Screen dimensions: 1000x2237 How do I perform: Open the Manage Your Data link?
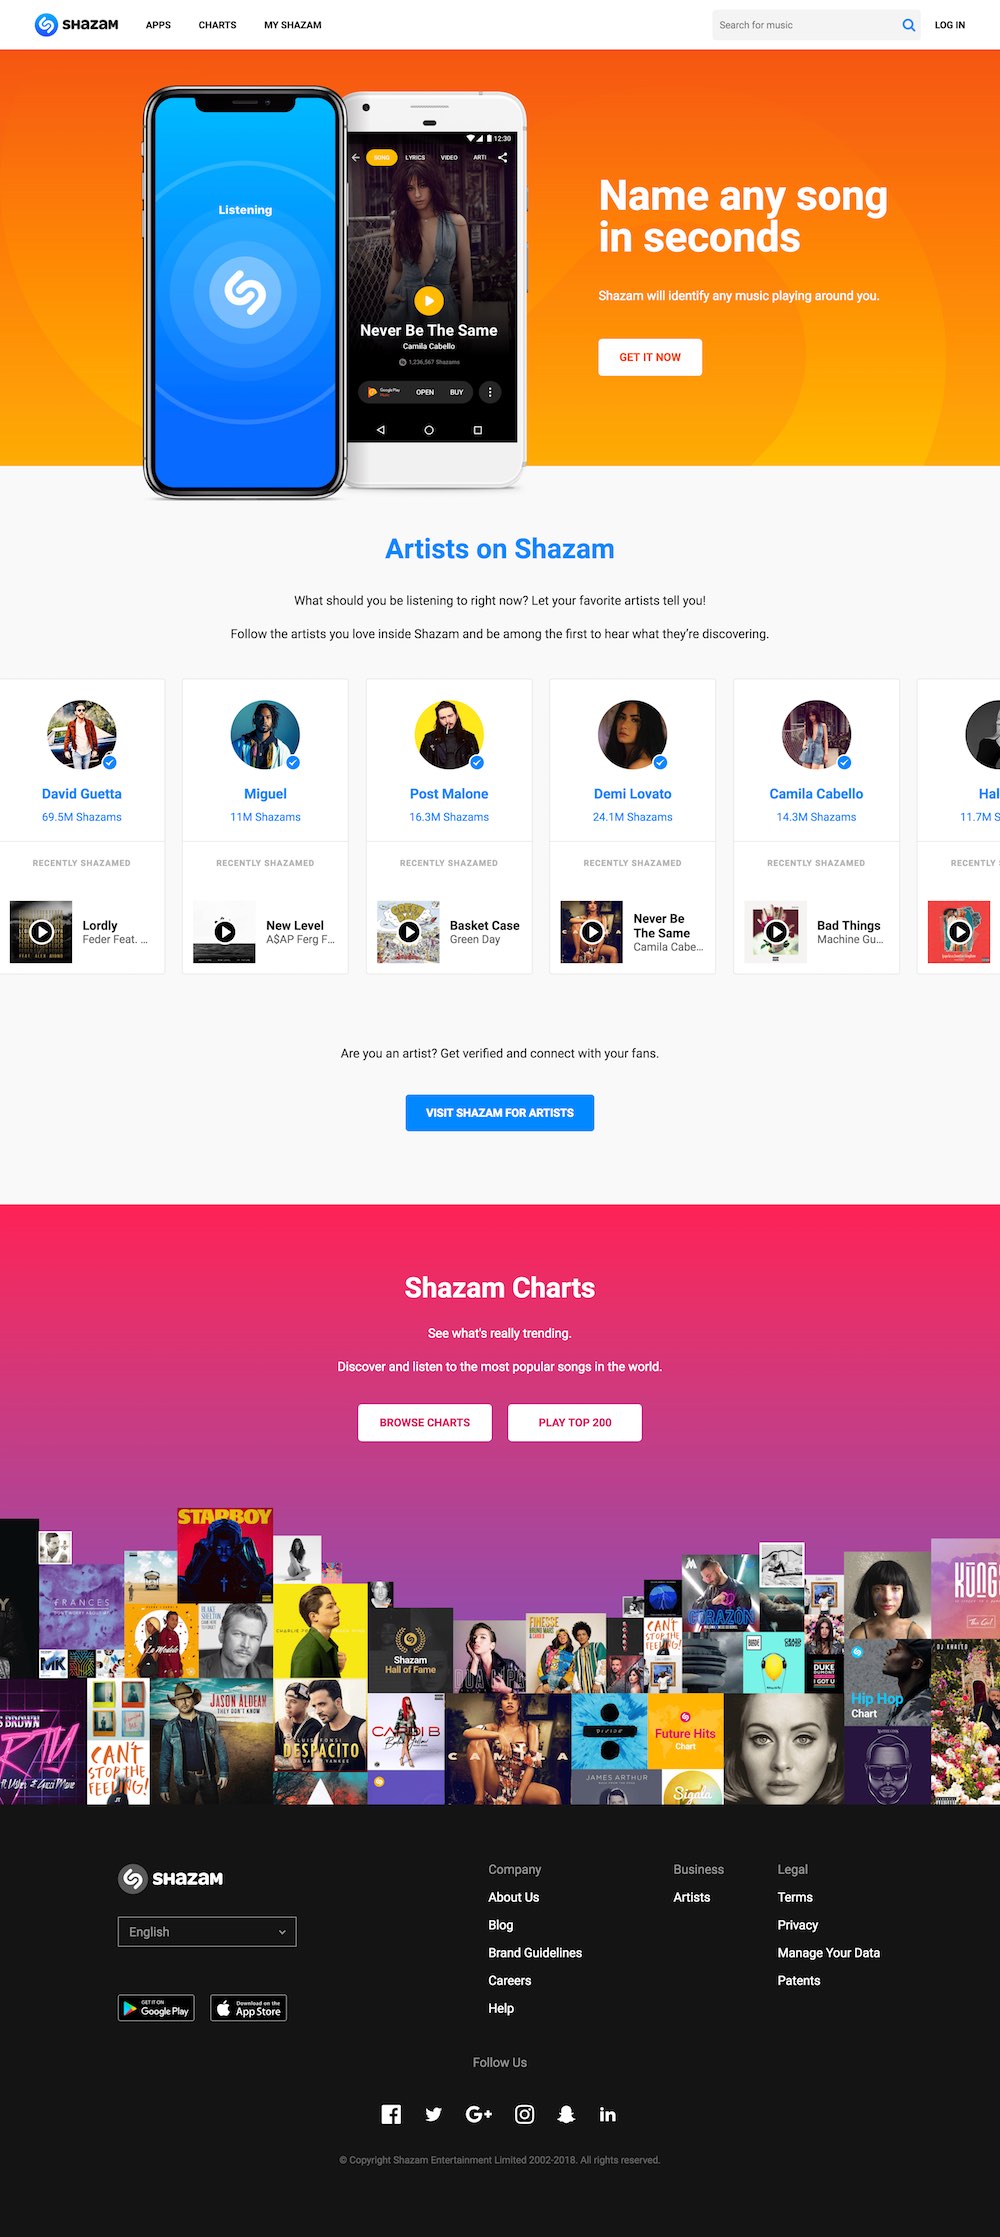point(829,1953)
